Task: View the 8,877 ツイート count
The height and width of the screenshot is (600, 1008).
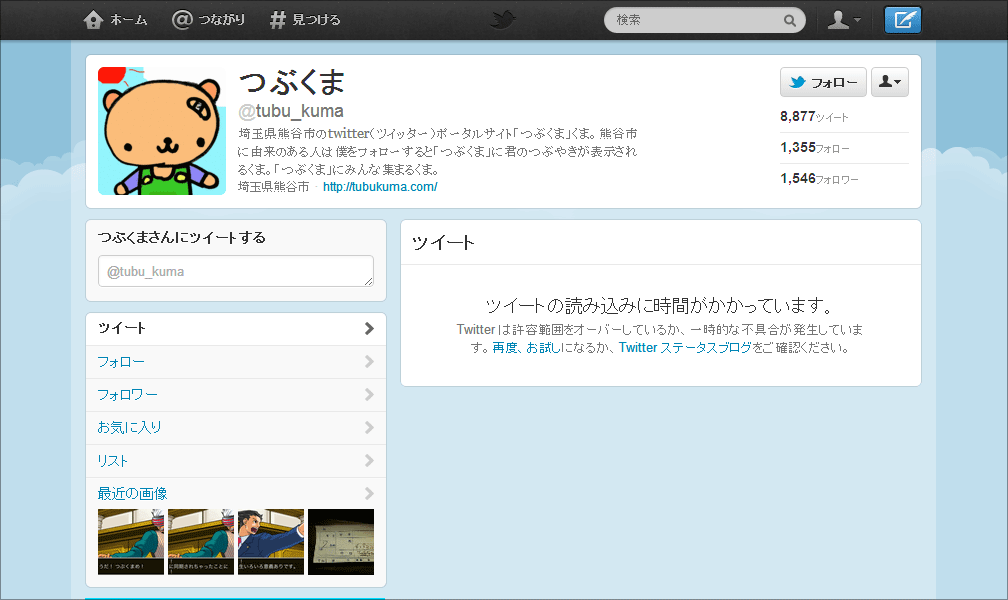Action: [814, 116]
